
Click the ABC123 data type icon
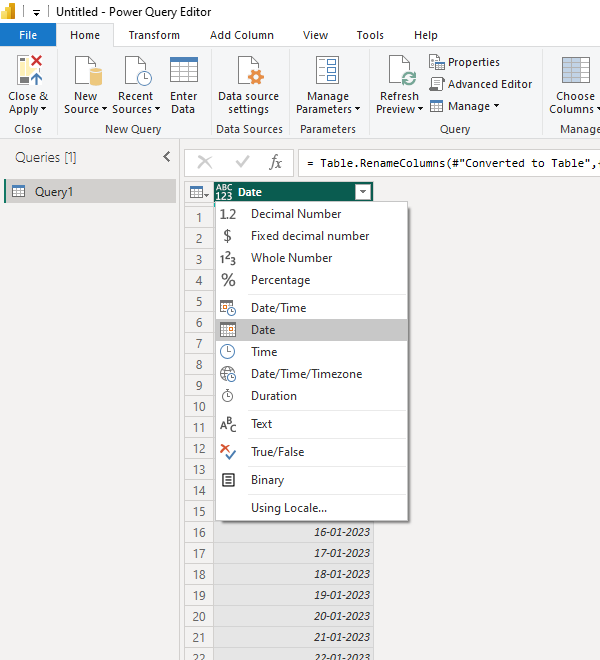click(224, 192)
